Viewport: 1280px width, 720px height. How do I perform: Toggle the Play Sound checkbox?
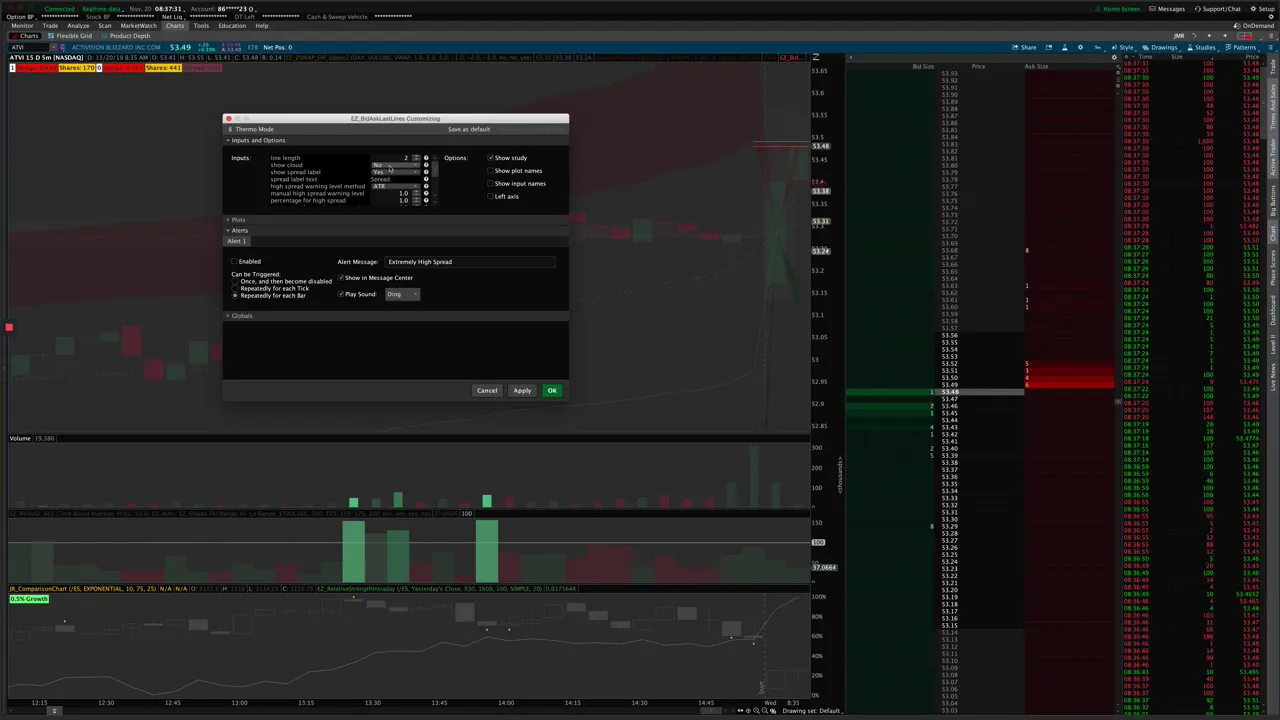(x=341, y=294)
